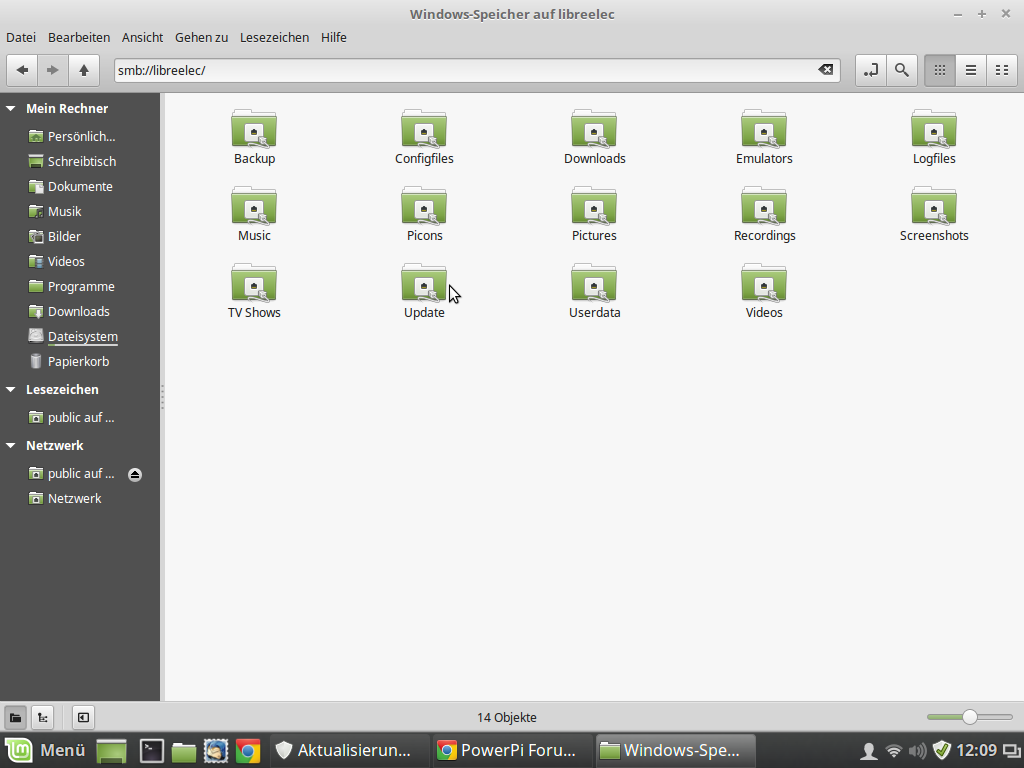Clear the location bar text
1024x768 pixels.
coord(825,70)
